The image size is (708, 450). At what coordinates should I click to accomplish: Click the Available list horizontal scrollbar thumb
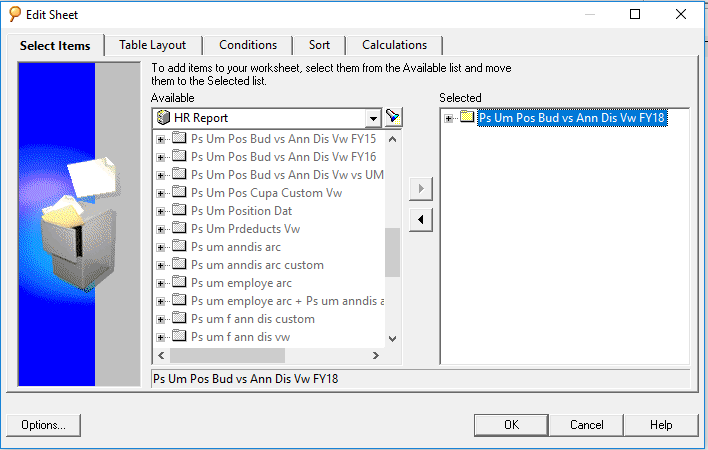pyautogui.click(x=227, y=356)
